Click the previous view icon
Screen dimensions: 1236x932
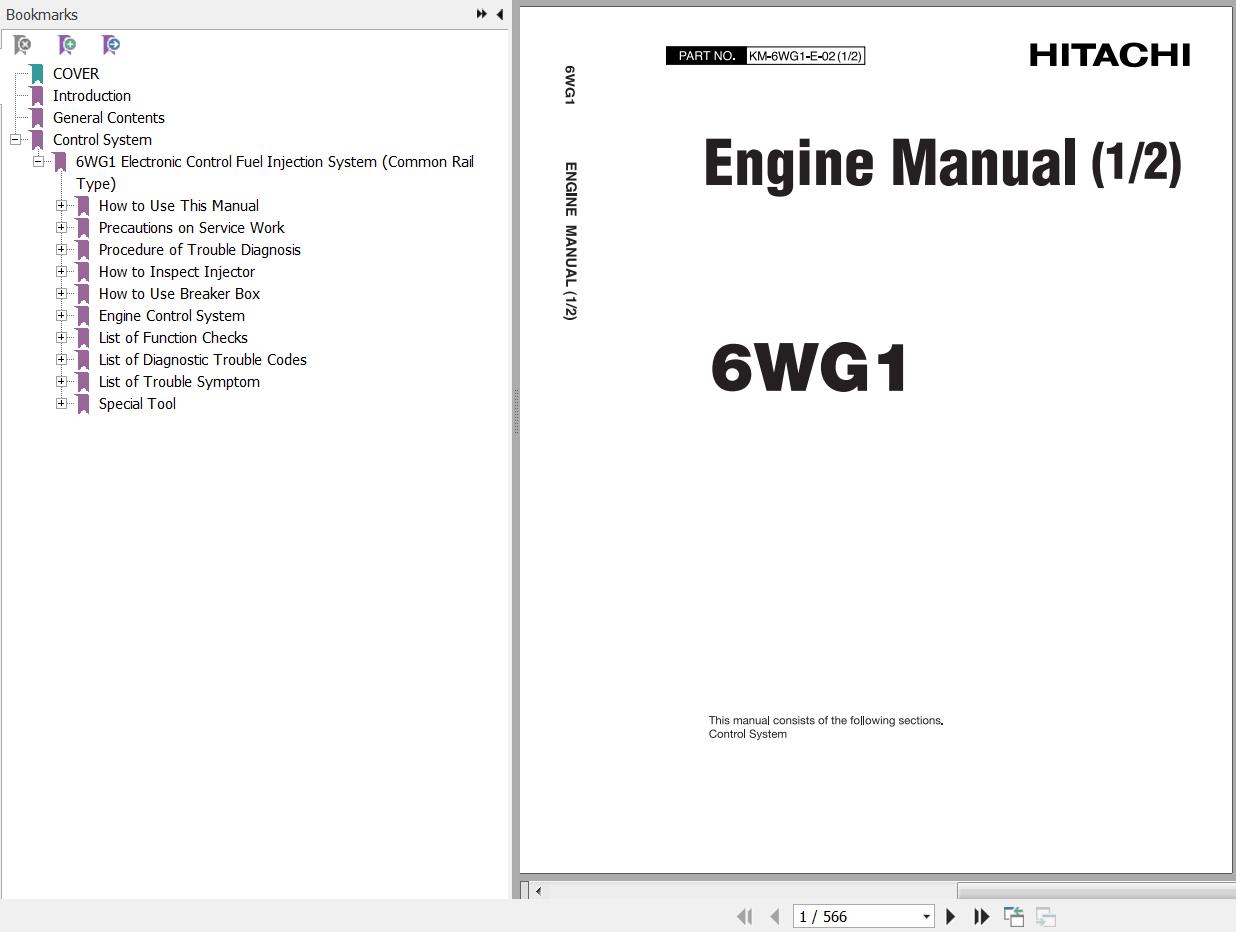1014,916
